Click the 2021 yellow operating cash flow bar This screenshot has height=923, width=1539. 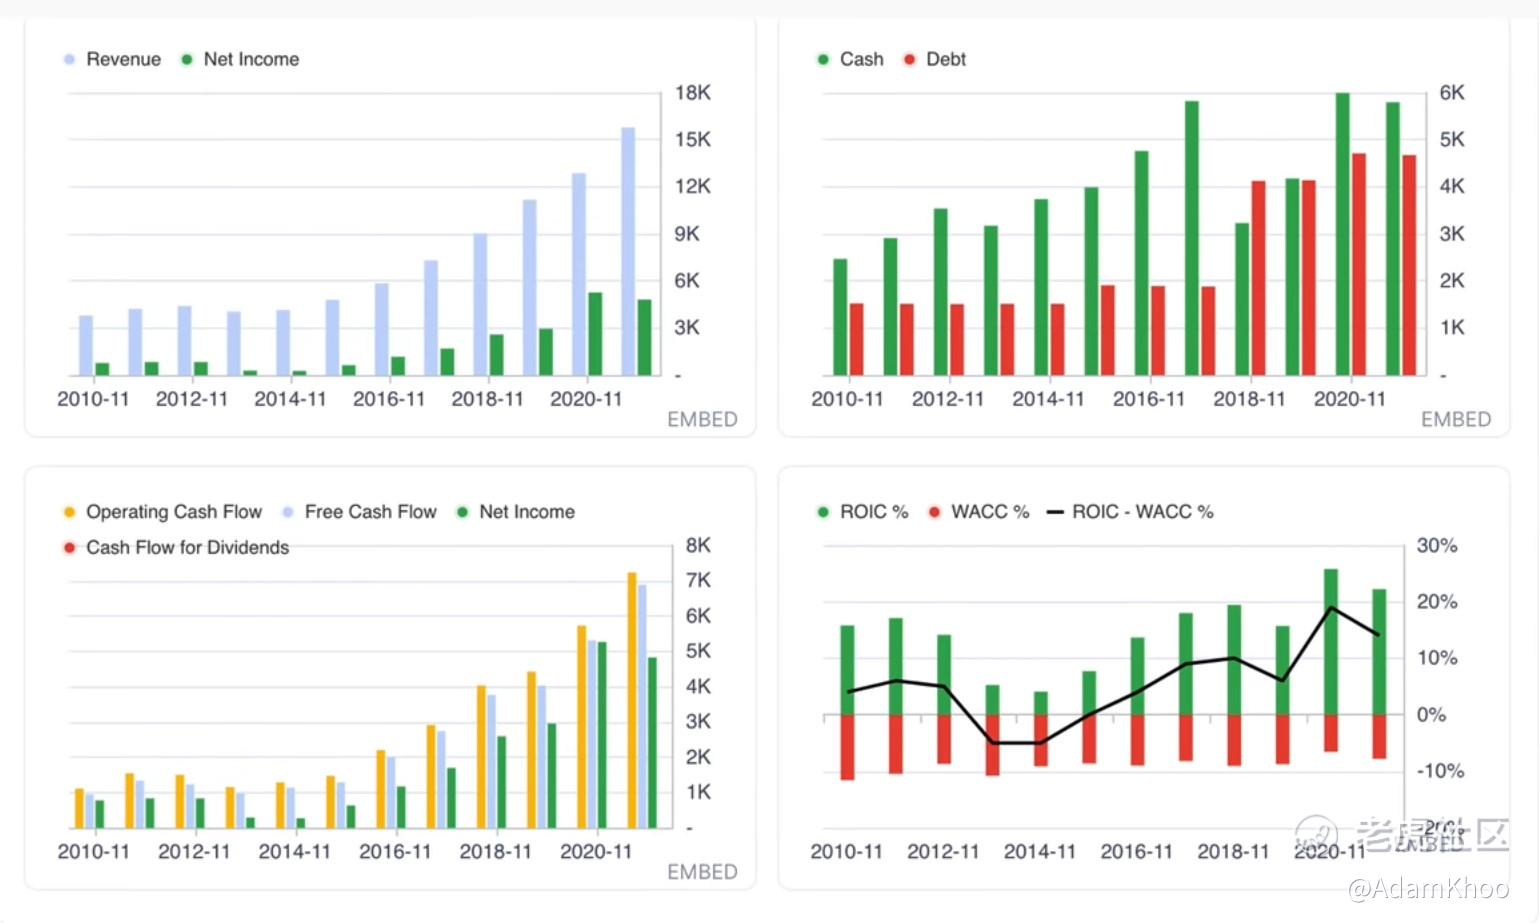pos(632,700)
